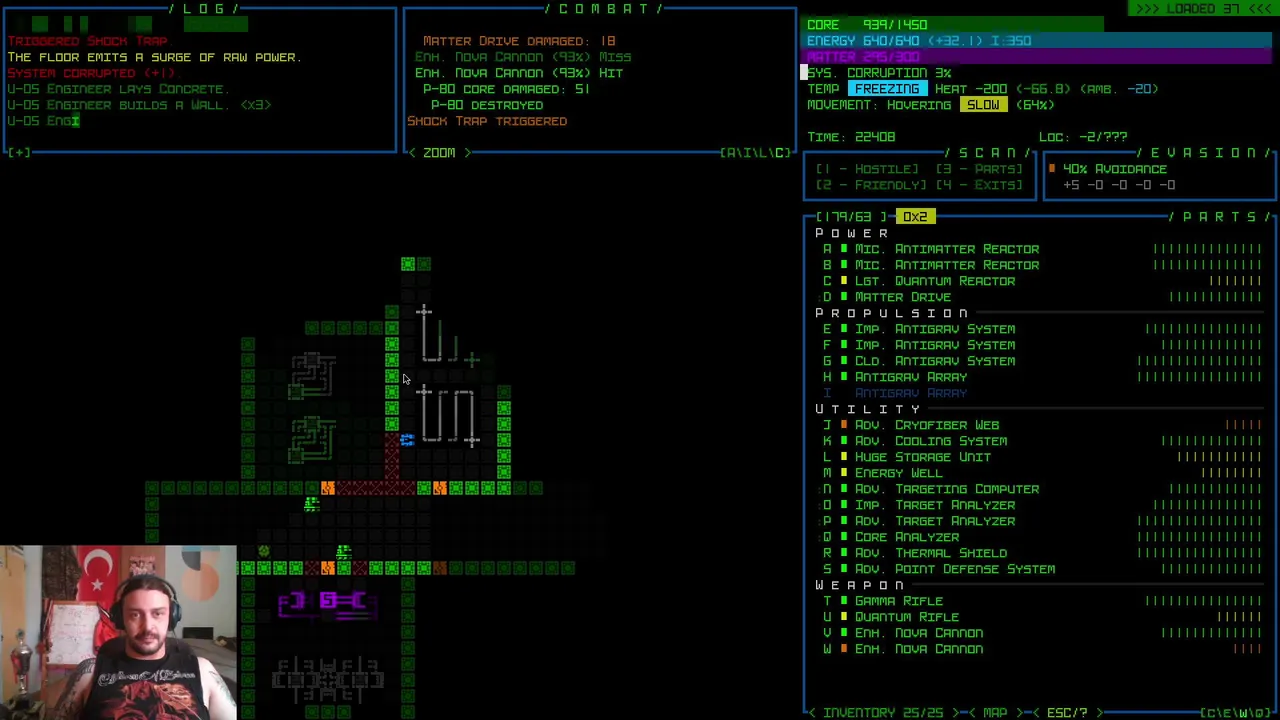
Task: Click the lower gray machine outline in the left room
Action: [311, 440]
